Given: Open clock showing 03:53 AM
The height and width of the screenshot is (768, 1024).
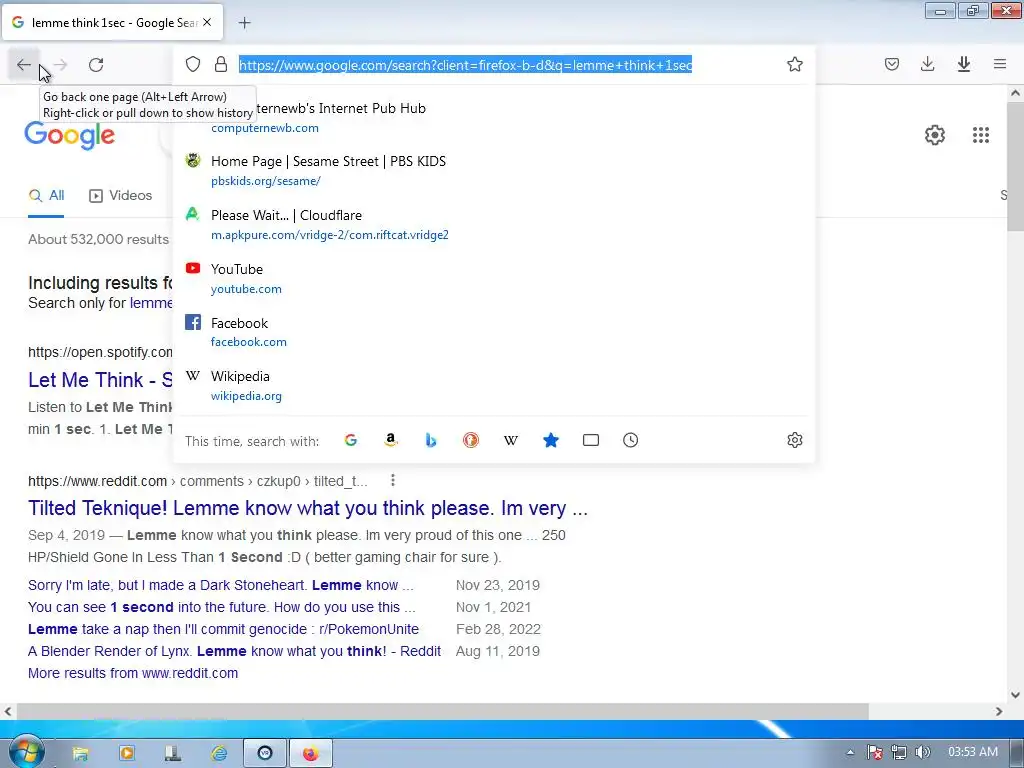Looking at the screenshot, I should 972,752.
